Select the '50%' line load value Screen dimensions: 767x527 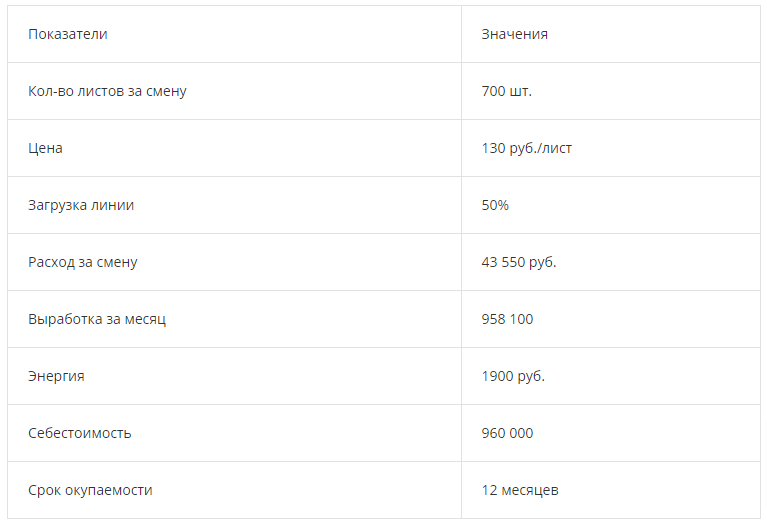pos(495,205)
